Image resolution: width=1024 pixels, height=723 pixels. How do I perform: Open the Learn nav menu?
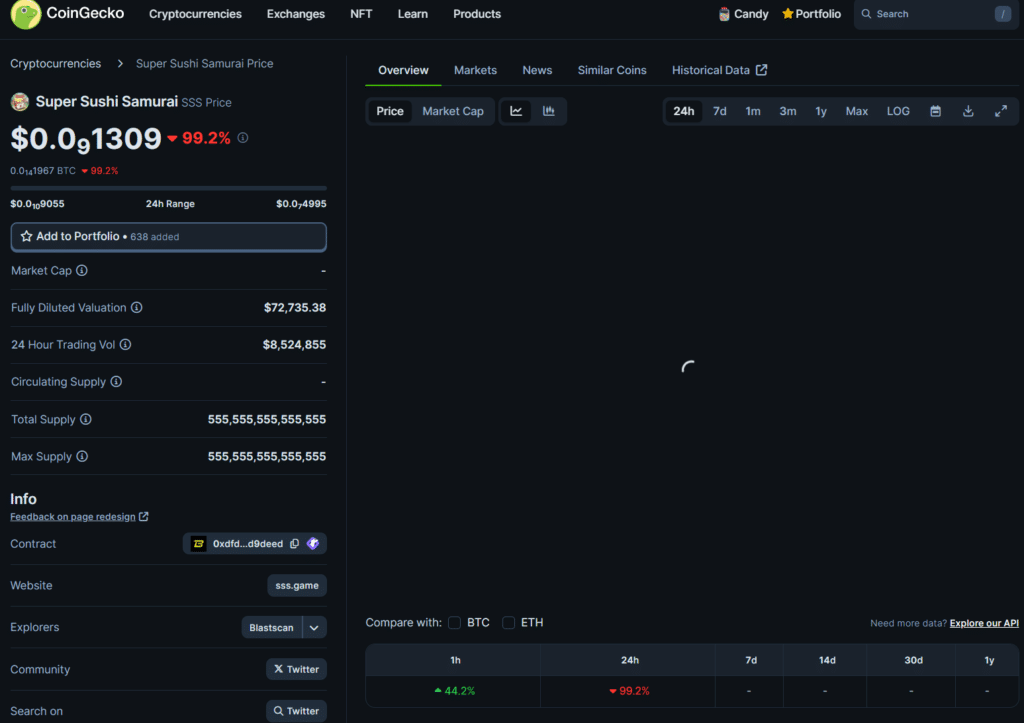click(413, 14)
